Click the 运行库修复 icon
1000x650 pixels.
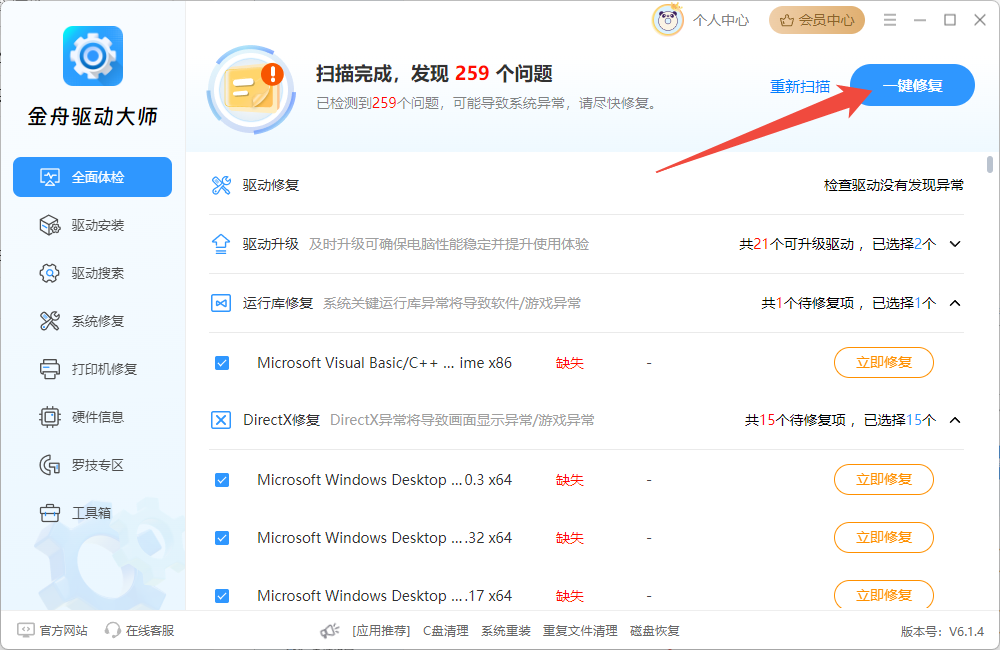coord(221,303)
